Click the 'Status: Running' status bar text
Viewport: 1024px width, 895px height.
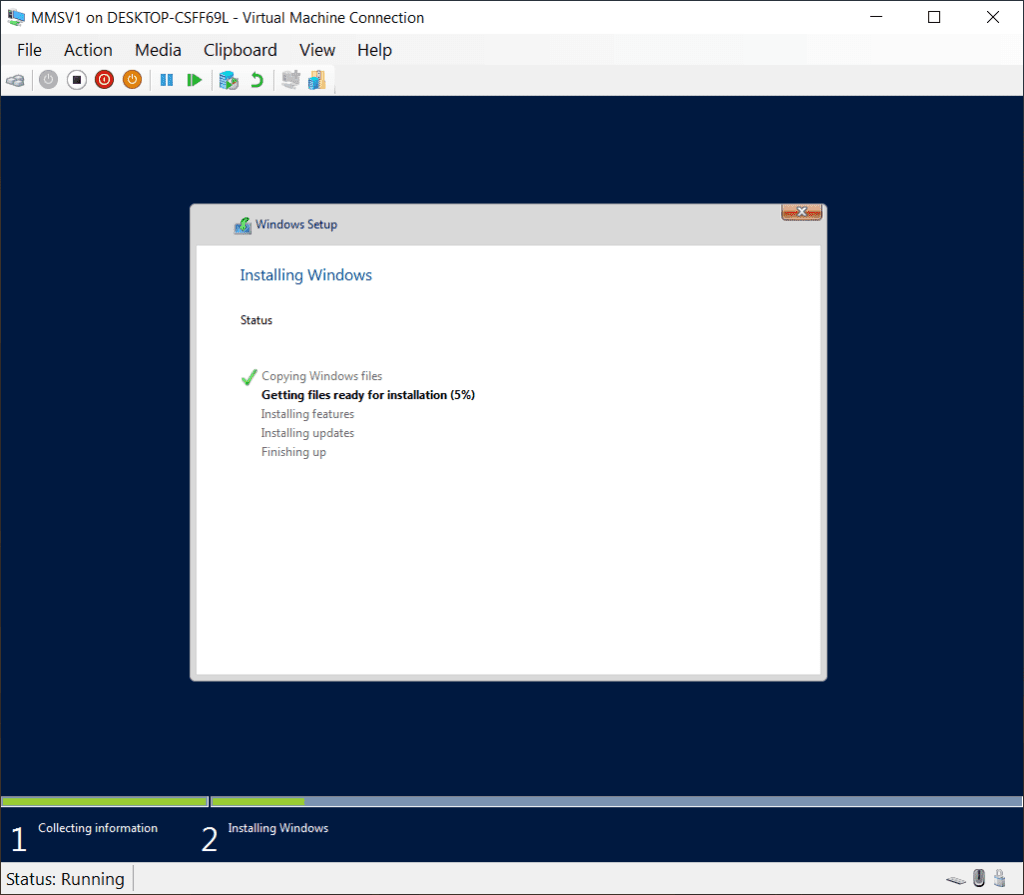tap(65, 879)
